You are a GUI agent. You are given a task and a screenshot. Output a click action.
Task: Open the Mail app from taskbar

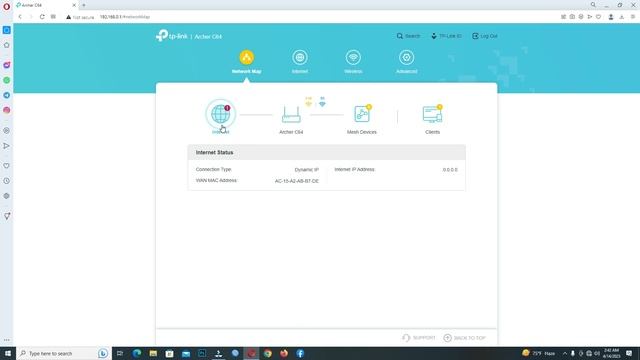coord(186,353)
